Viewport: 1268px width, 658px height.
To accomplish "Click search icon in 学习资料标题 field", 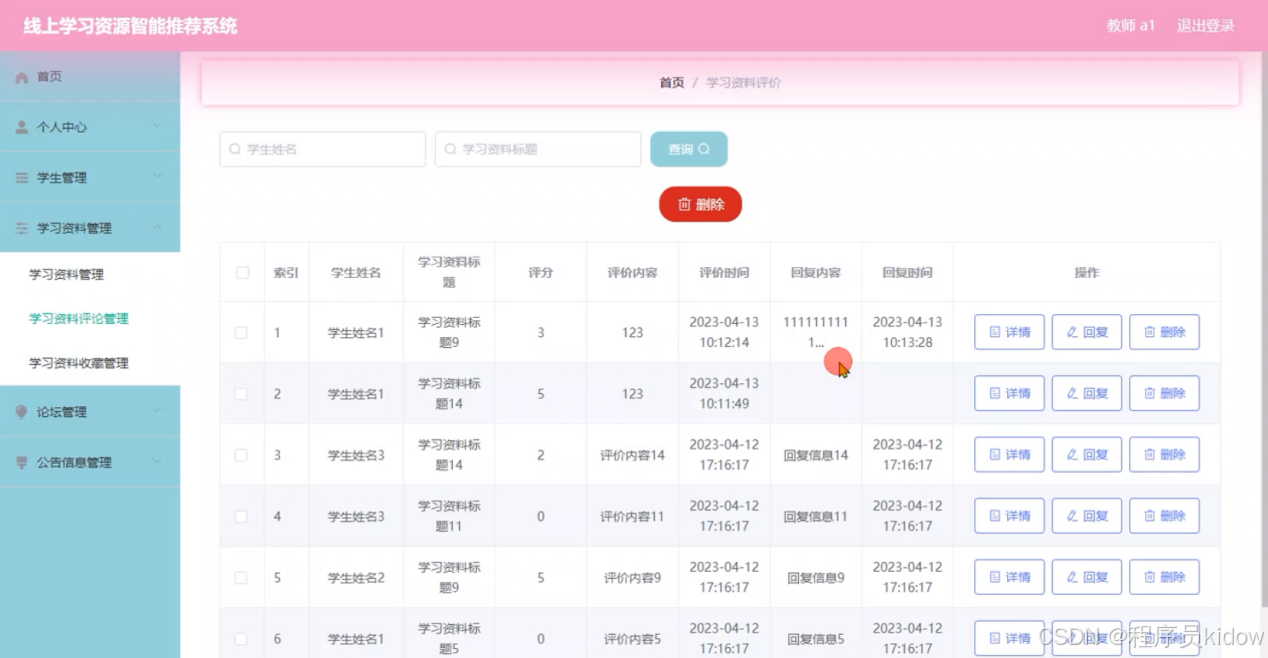I will [x=451, y=149].
